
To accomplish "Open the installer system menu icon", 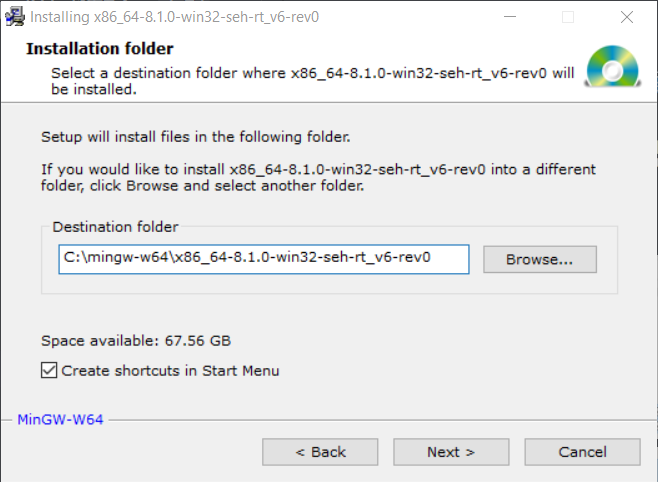I will (x=15, y=17).
